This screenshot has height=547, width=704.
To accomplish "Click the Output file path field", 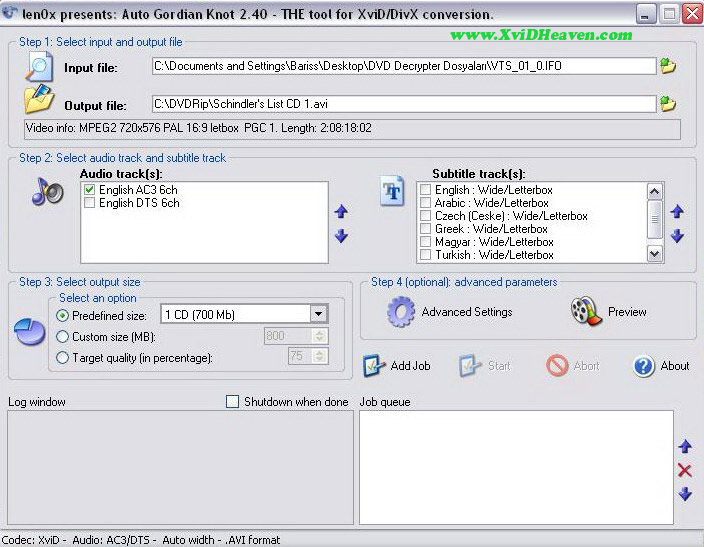I will [x=404, y=104].
